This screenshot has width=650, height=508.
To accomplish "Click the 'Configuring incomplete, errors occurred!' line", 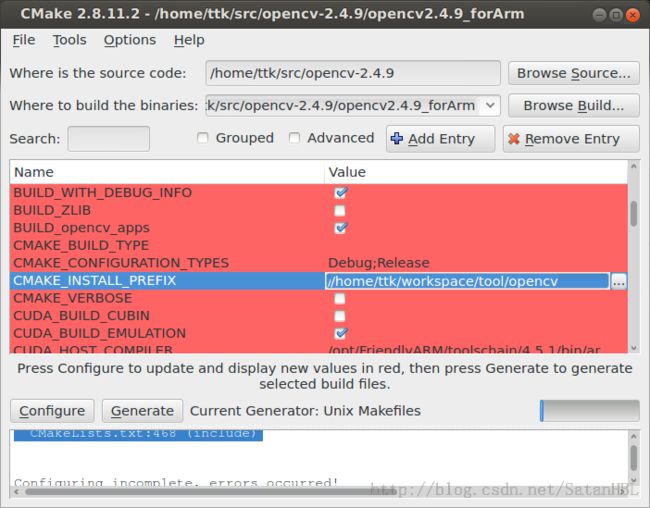I will click(x=176, y=482).
